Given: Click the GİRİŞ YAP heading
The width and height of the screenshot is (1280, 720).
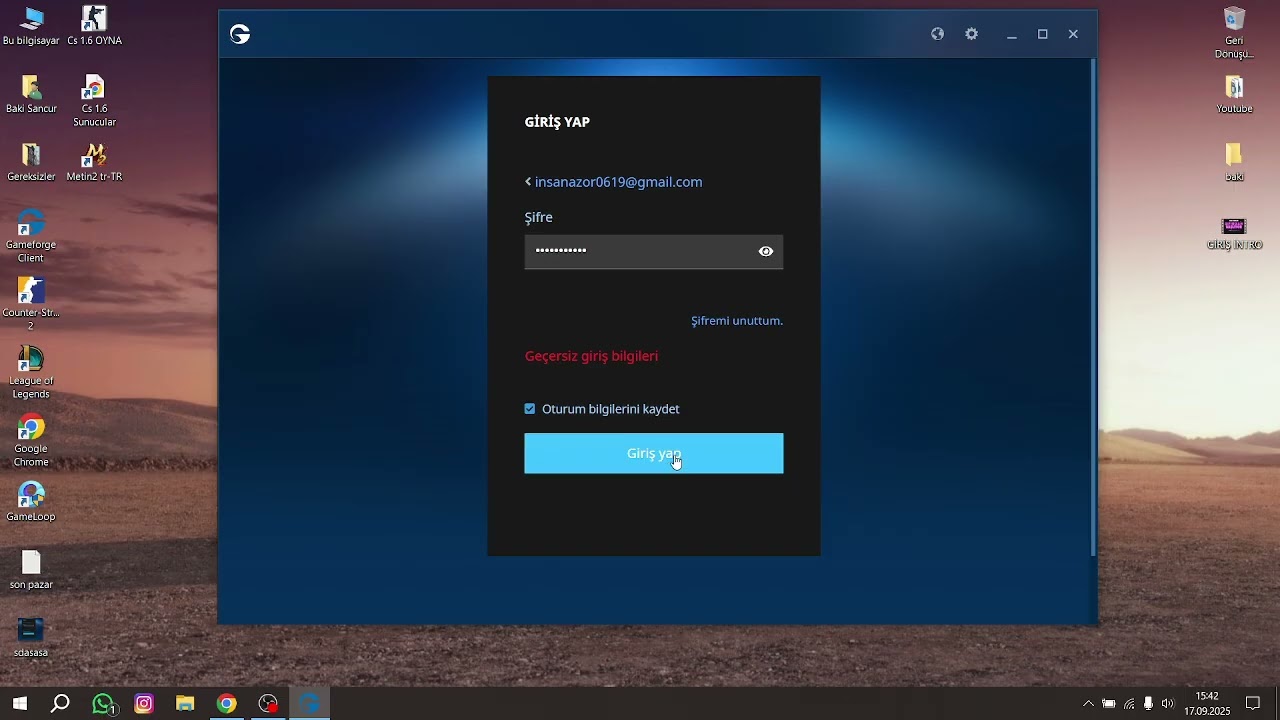Looking at the screenshot, I should click(557, 122).
